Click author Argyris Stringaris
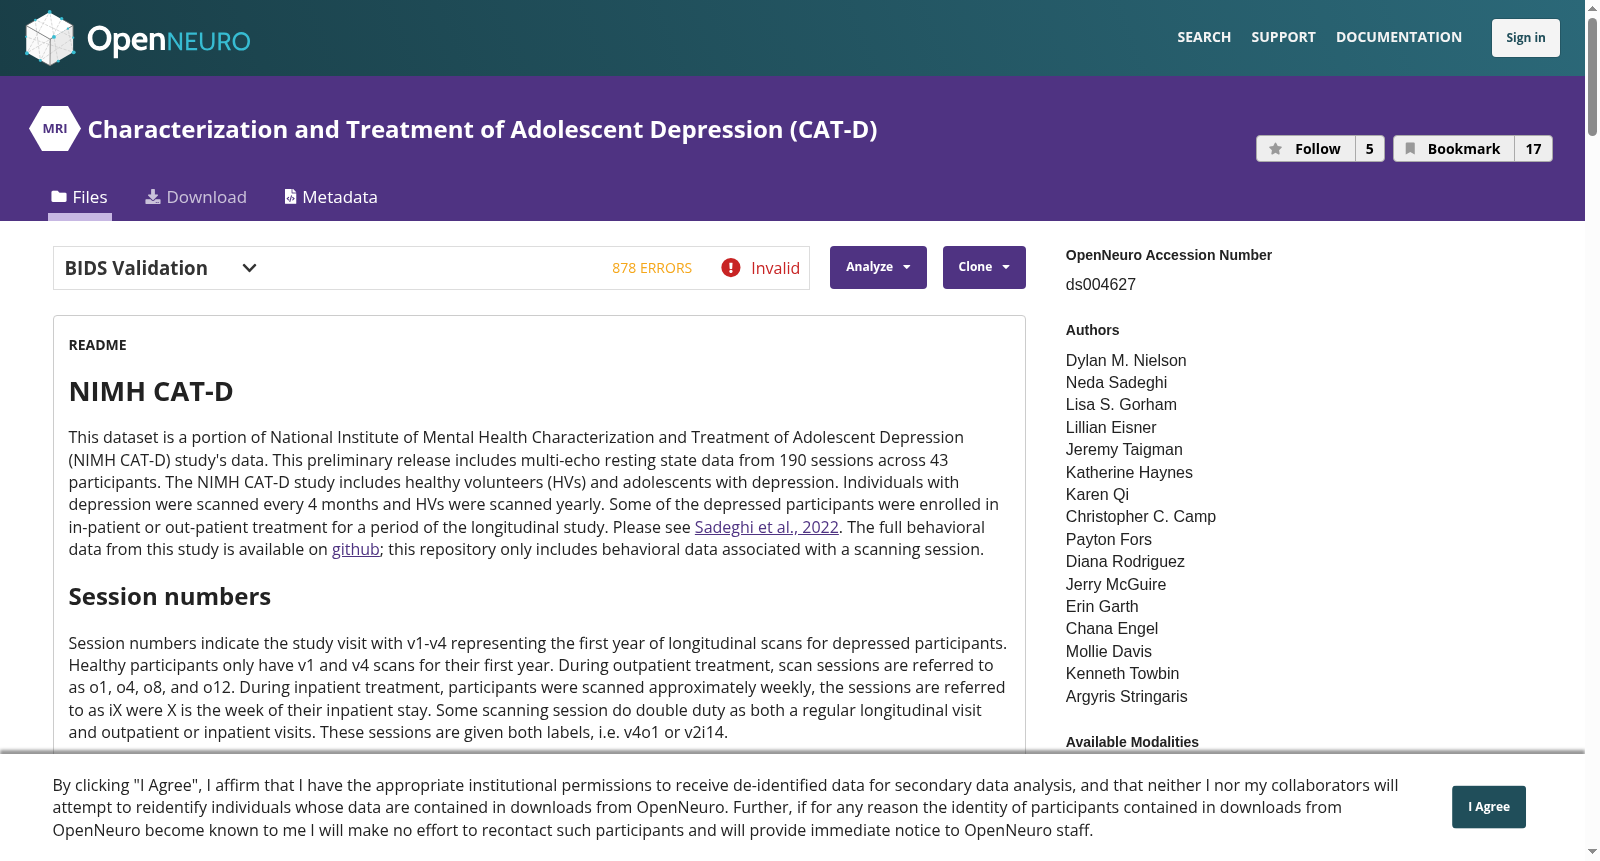1600x861 pixels. point(1127,696)
